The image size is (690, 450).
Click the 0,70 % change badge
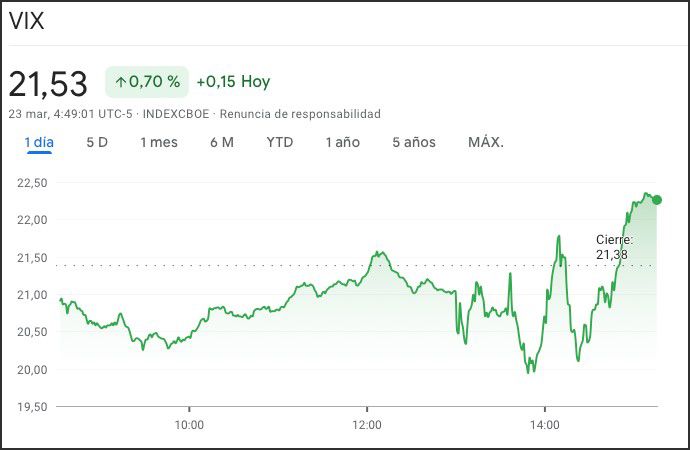147,82
